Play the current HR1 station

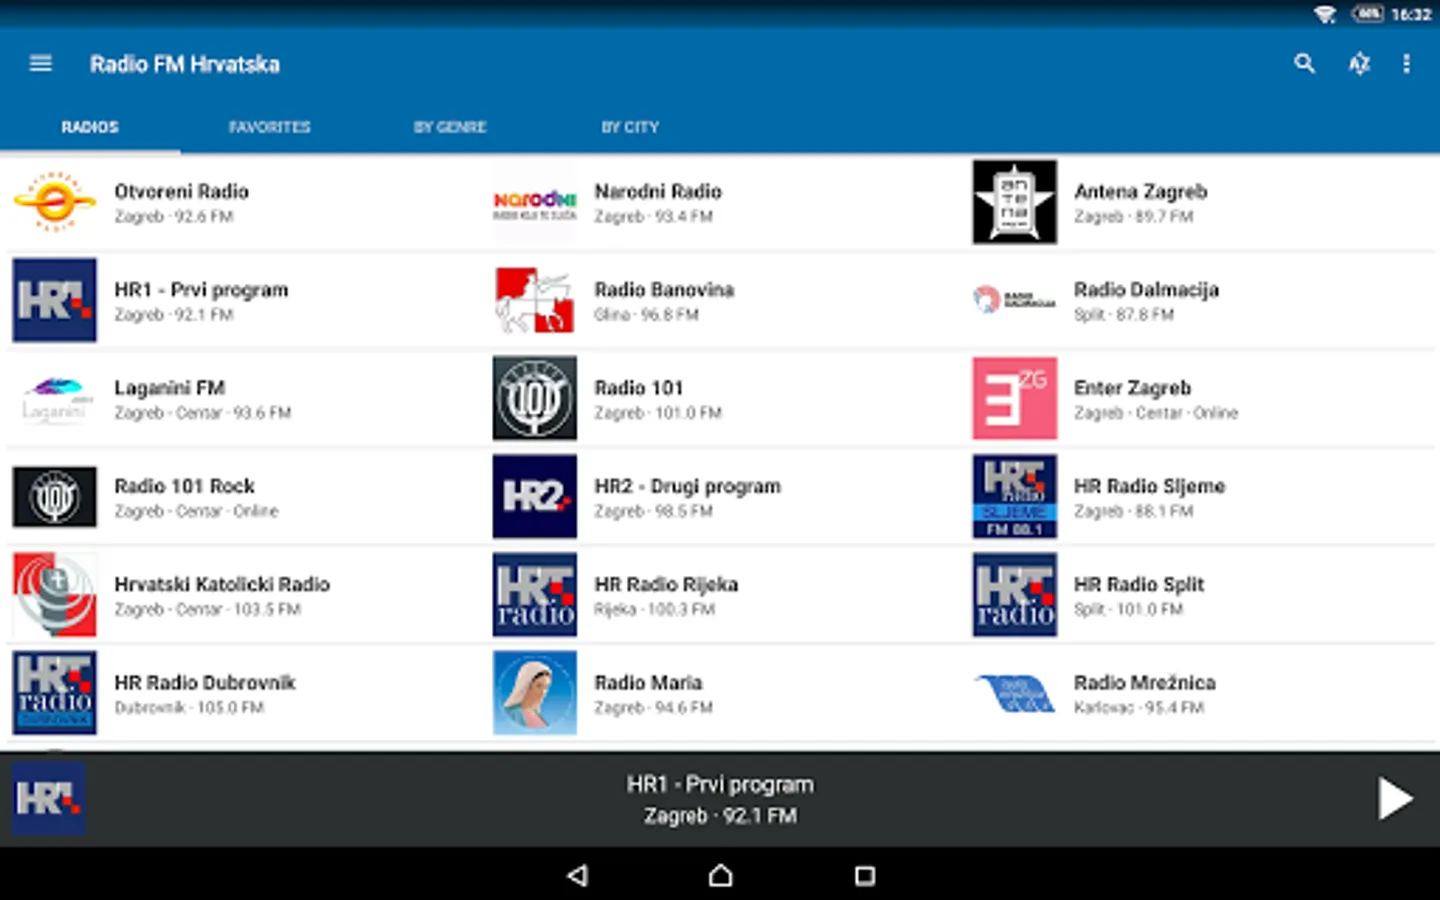pyautogui.click(x=1394, y=799)
